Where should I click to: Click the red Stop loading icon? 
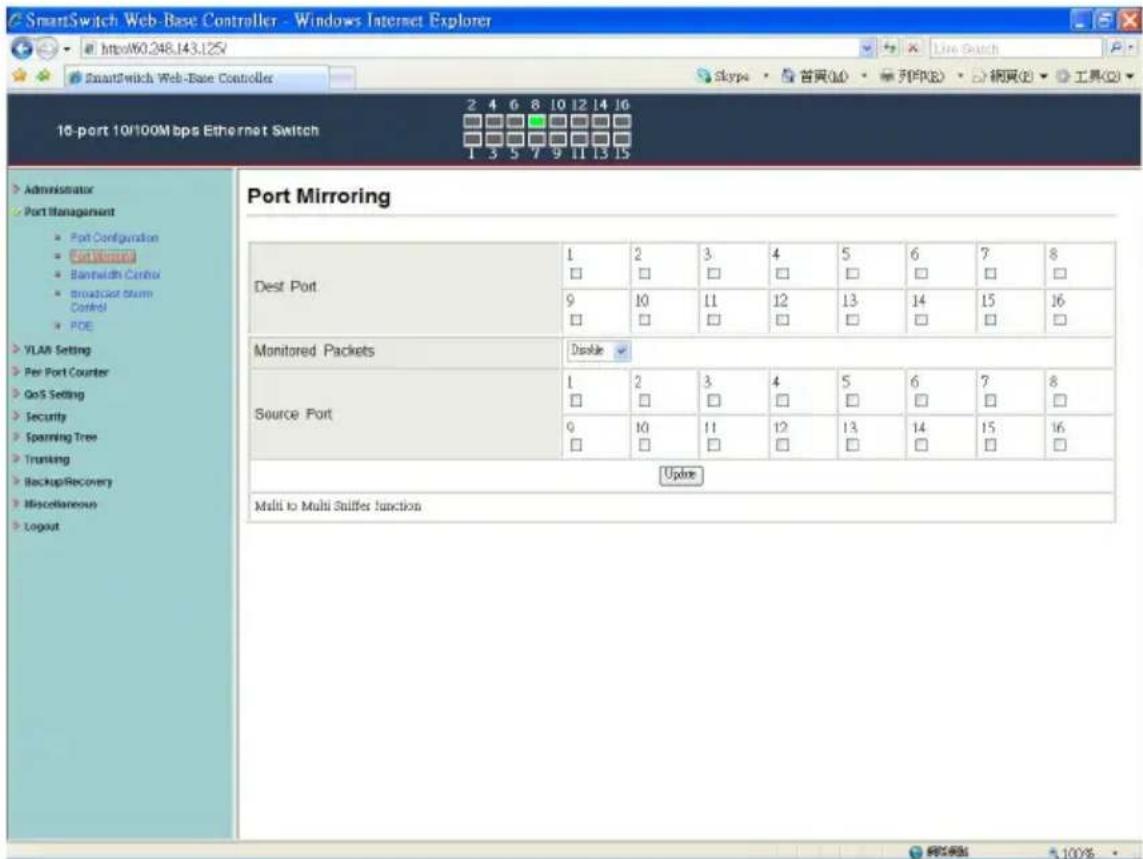(912, 49)
